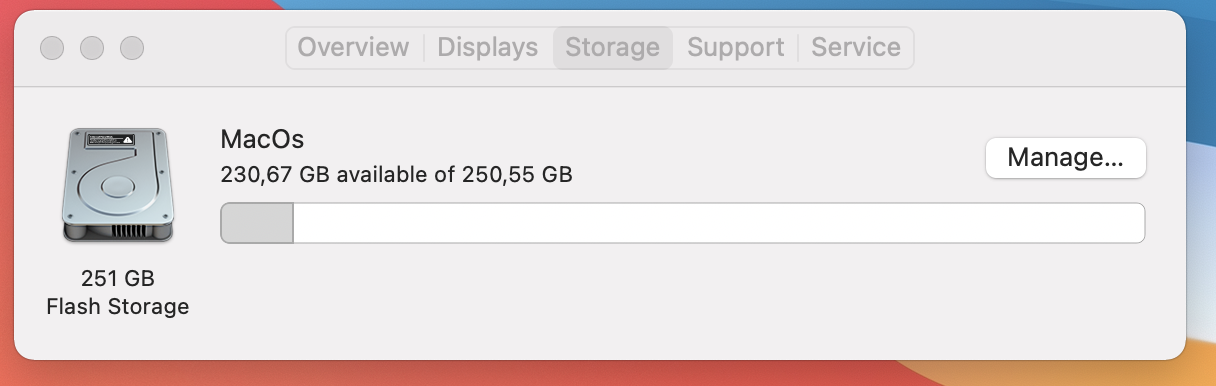Screen dimensions: 1216x386
Task: Click the flash storage drive icon
Action: coord(118,185)
